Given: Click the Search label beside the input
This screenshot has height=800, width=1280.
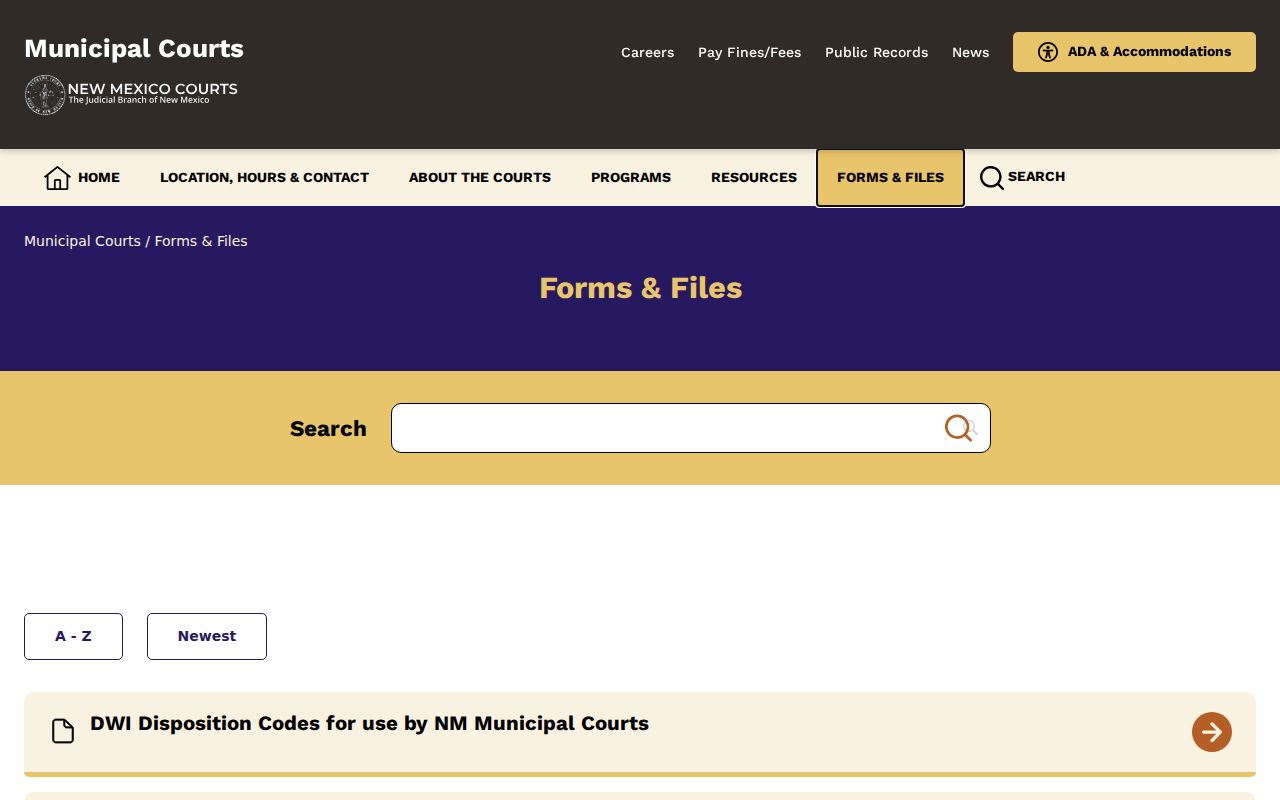Looking at the screenshot, I should point(328,428).
